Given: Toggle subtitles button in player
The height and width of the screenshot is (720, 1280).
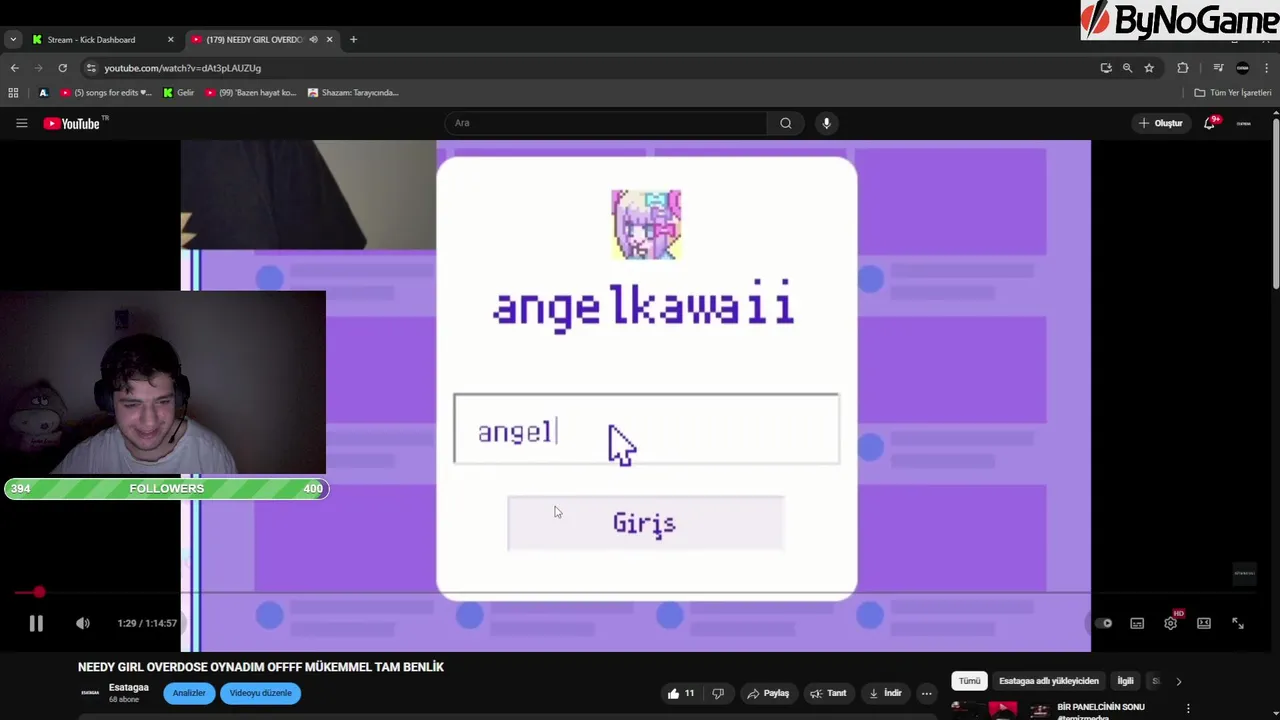Looking at the screenshot, I should [x=1137, y=623].
